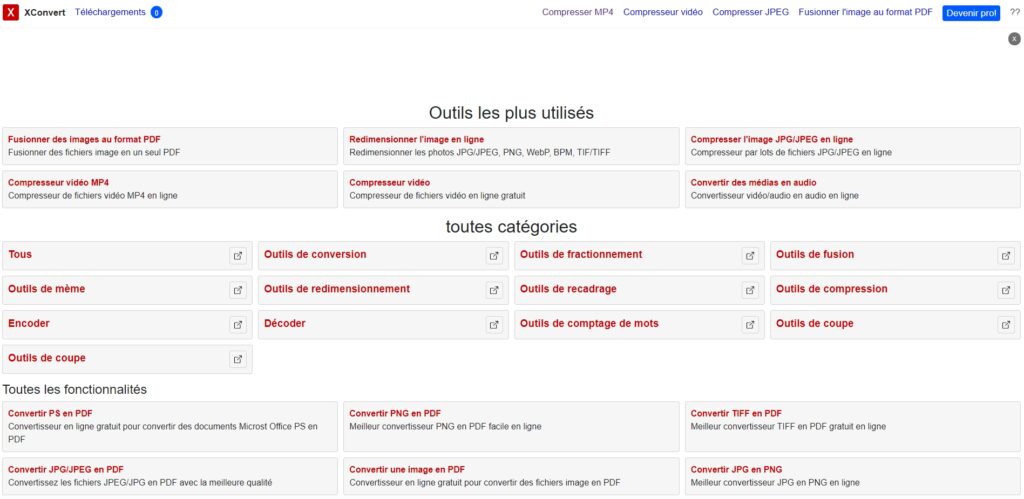Go to Compresseur vidéo in the top navigation
Viewport: 1024px width, 499px height.
click(663, 12)
